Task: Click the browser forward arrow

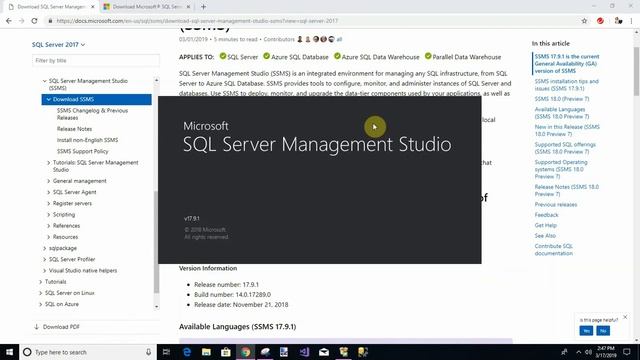Action: [x=21, y=21]
